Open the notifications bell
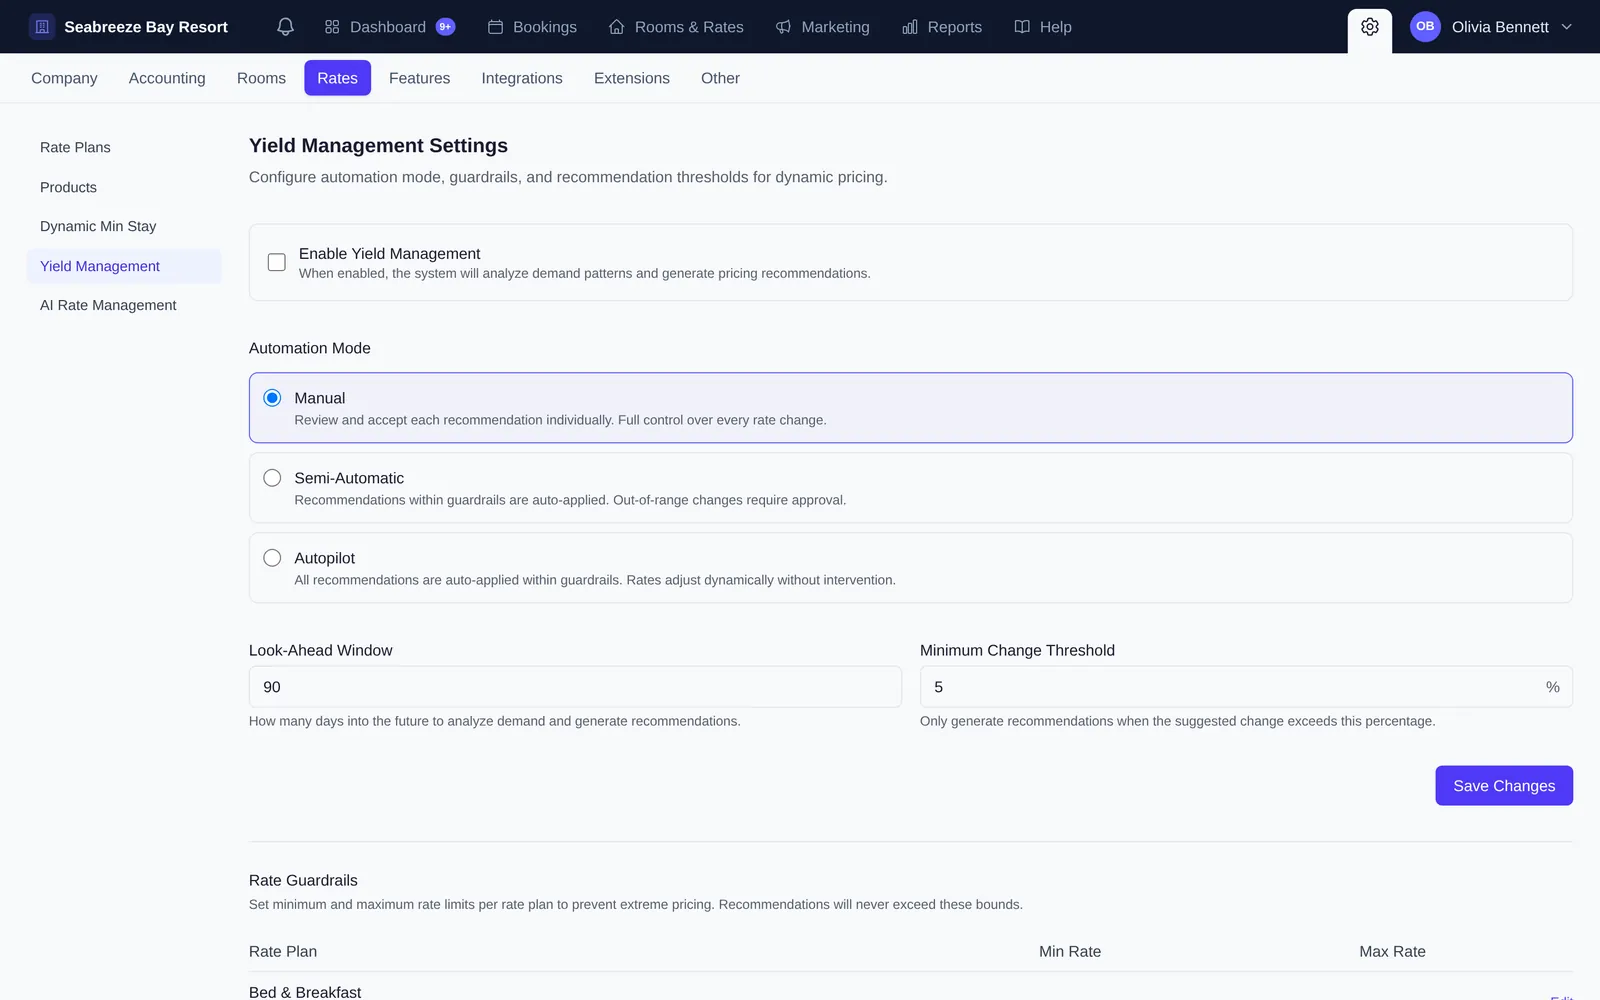1600x1000 pixels. 285,27
